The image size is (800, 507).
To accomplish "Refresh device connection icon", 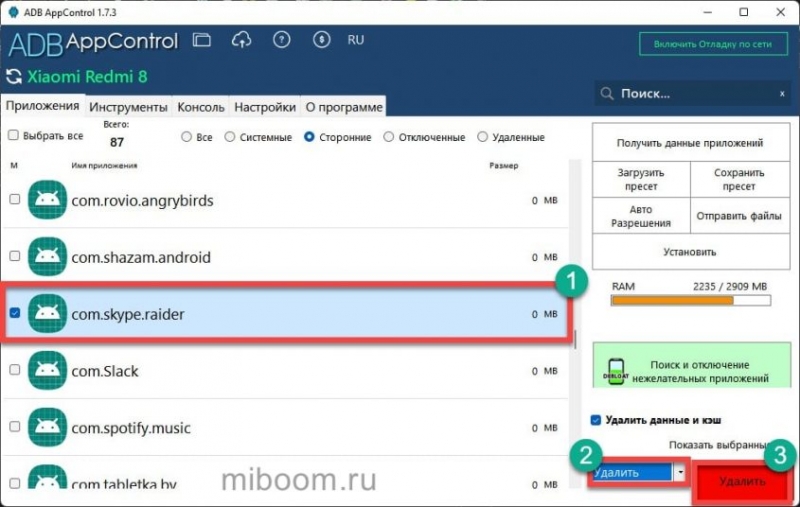I will 14,77.
